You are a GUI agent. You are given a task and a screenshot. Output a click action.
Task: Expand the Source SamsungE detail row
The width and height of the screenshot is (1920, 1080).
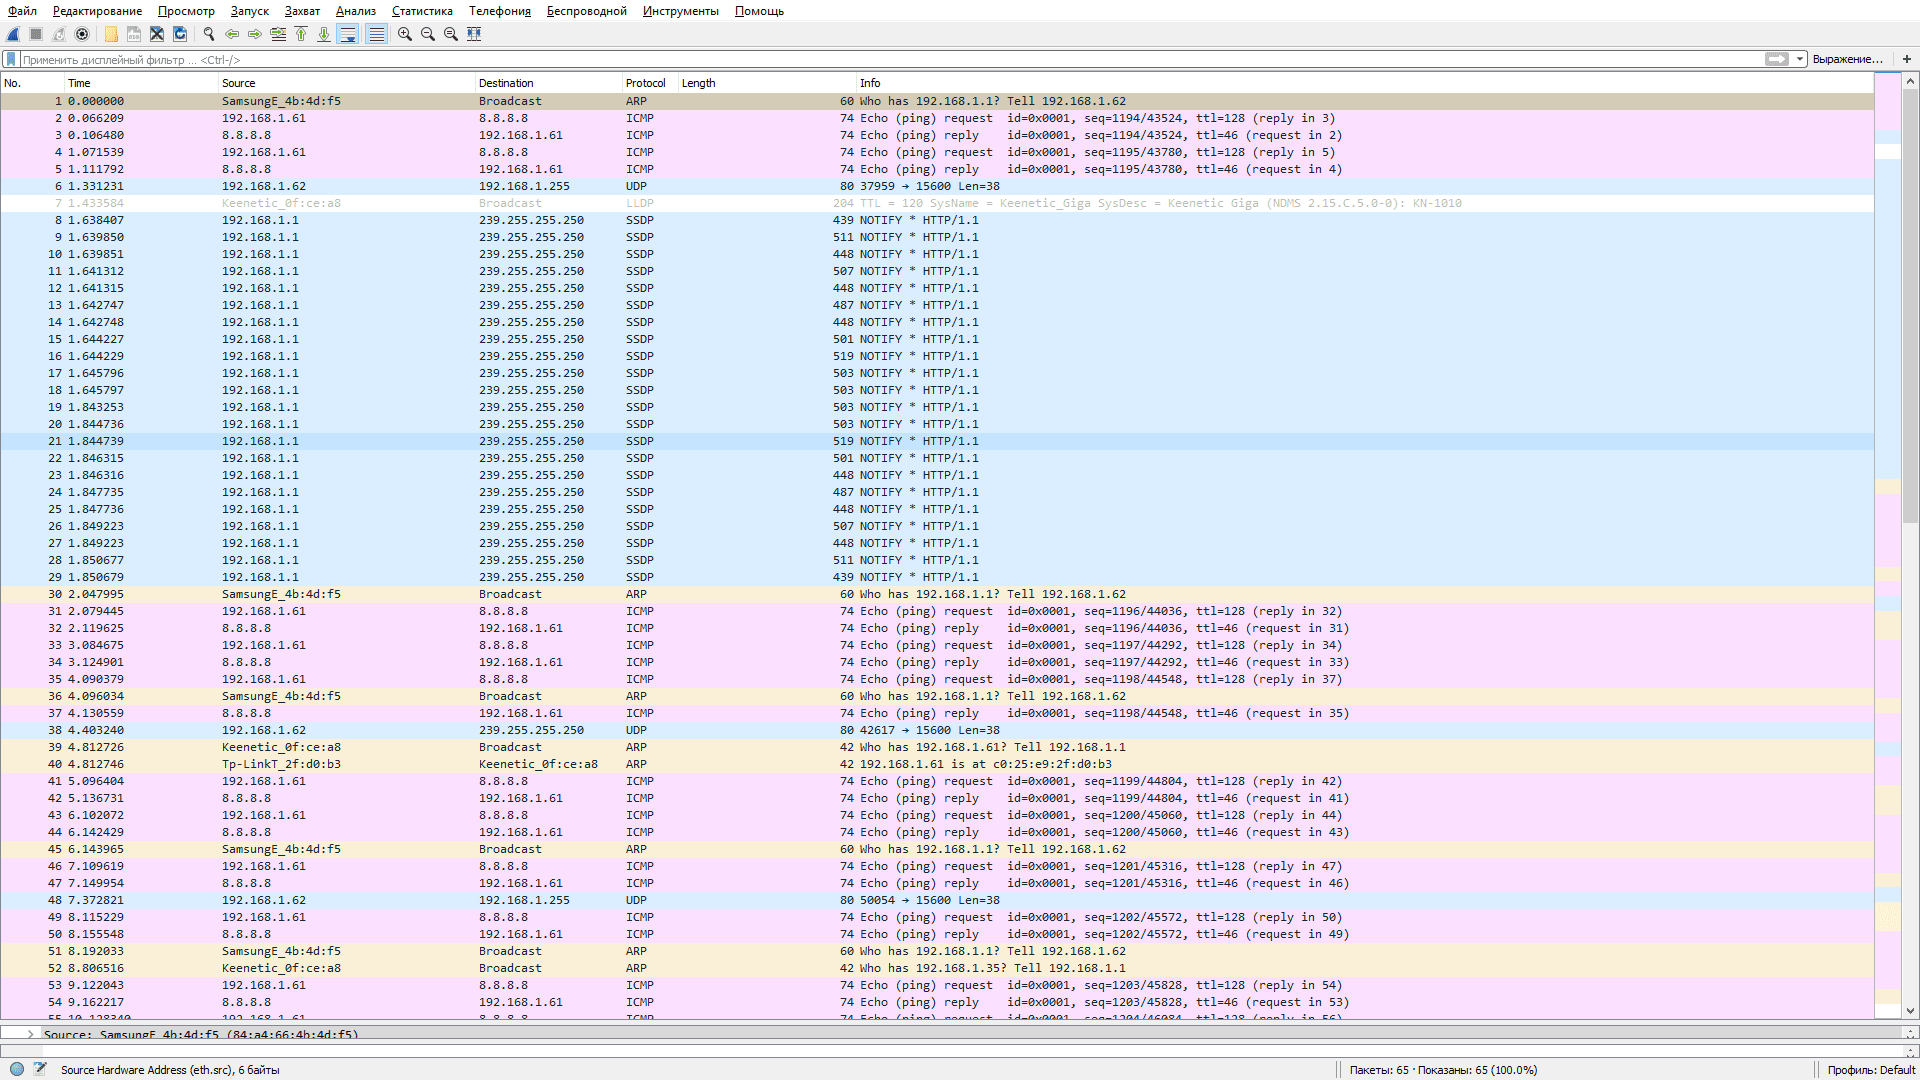tap(31, 1034)
